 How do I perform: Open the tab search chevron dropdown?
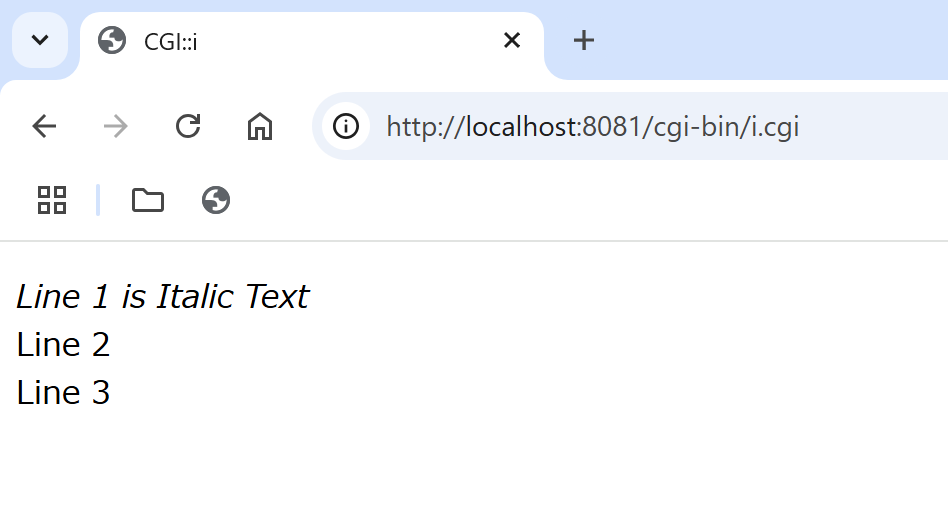tap(40, 40)
